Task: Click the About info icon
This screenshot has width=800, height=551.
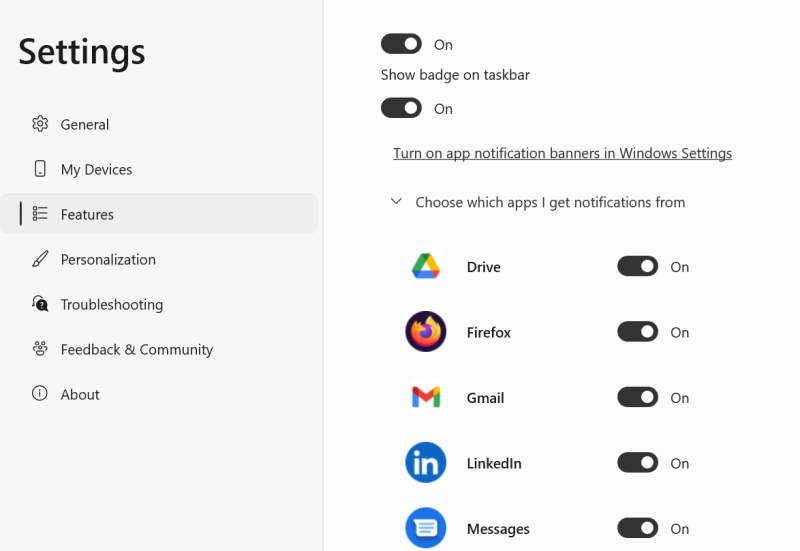Action: pos(40,393)
